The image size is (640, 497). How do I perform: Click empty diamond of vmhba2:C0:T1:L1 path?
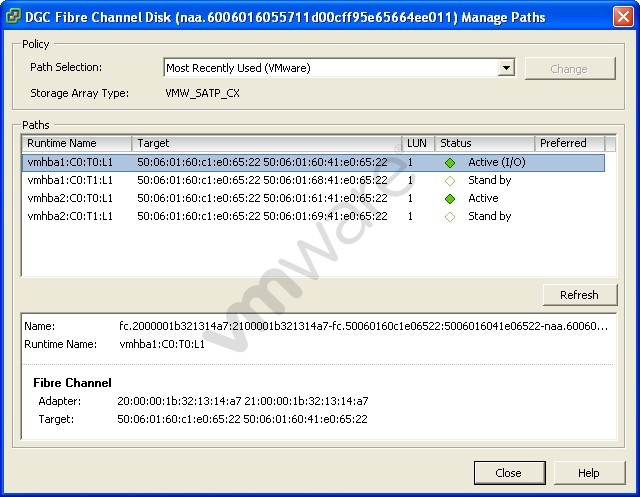[450, 217]
